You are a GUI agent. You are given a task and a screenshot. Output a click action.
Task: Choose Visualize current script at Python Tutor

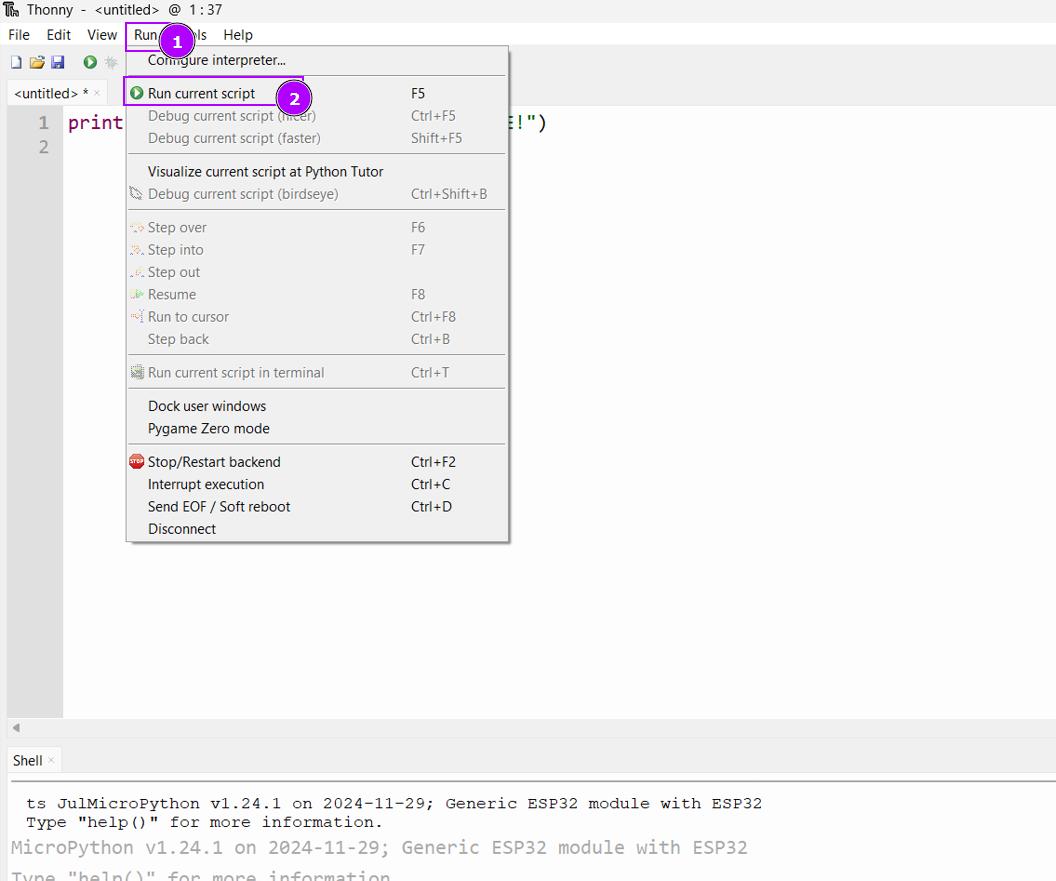click(x=317, y=172)
